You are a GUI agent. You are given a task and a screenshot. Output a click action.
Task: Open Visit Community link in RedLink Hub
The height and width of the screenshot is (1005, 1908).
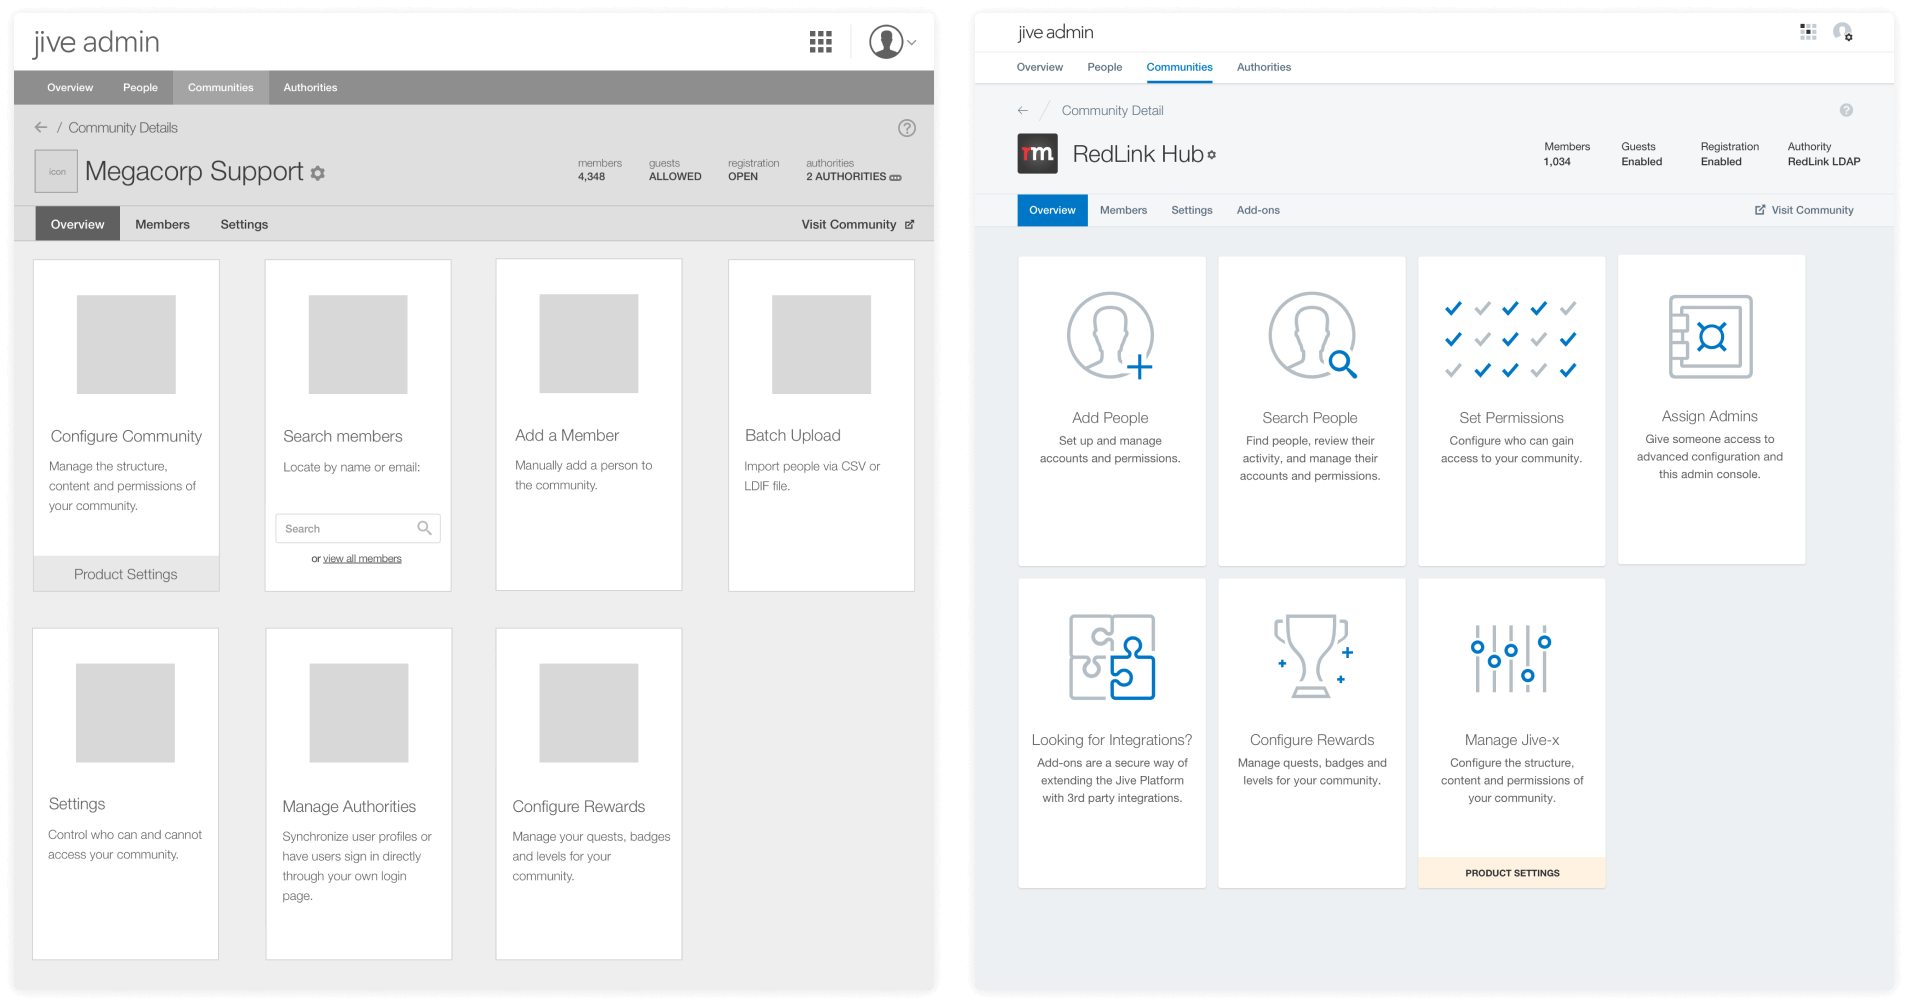click(1804, 210)
